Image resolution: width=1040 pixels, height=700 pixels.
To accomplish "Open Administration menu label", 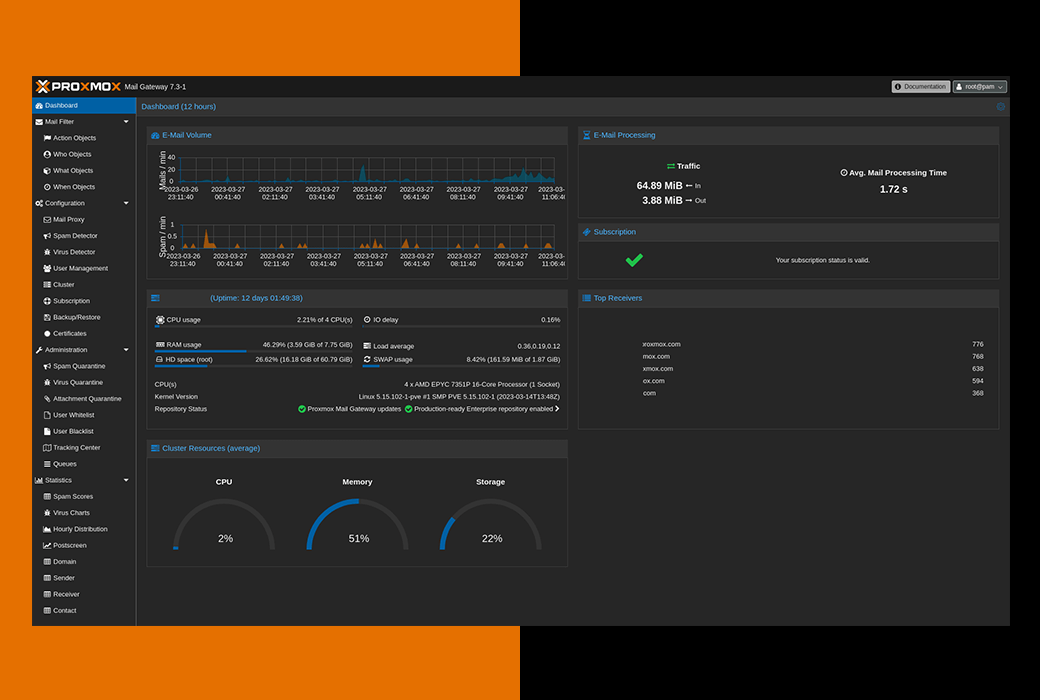I will (66, 350).
